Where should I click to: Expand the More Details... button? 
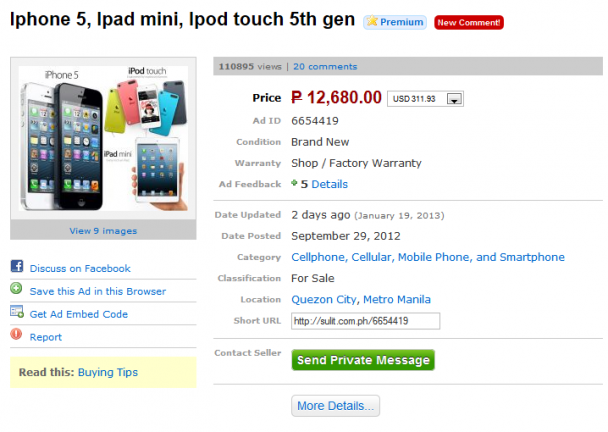coord(335,406)
